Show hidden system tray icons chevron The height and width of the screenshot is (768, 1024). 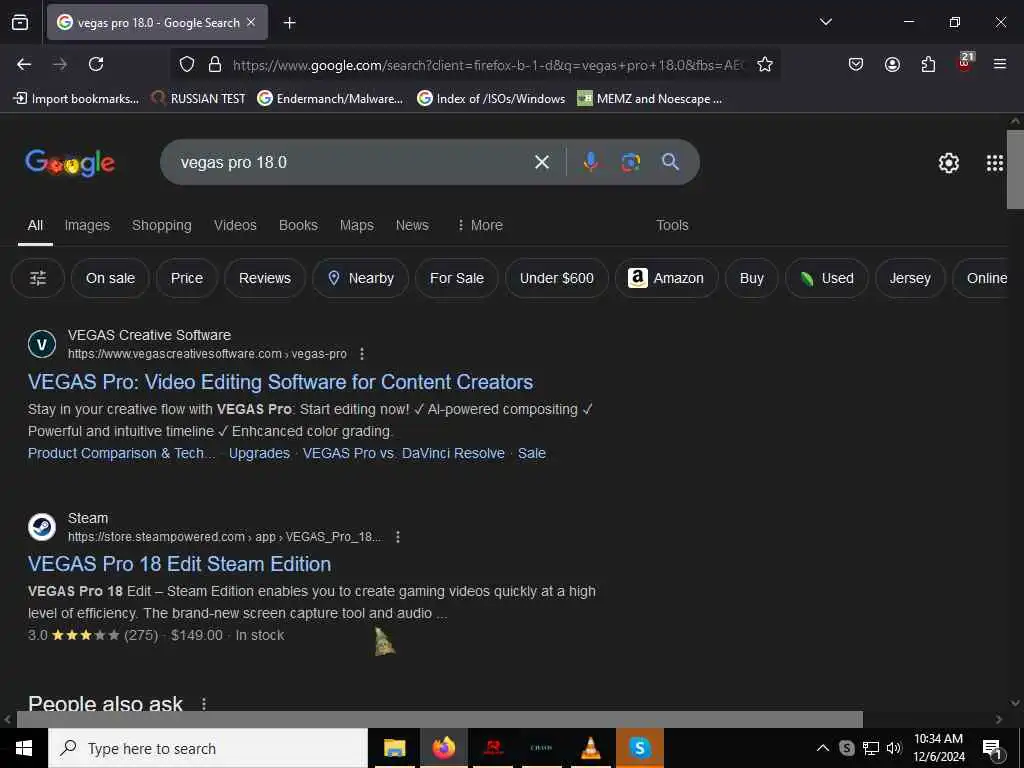823,748
